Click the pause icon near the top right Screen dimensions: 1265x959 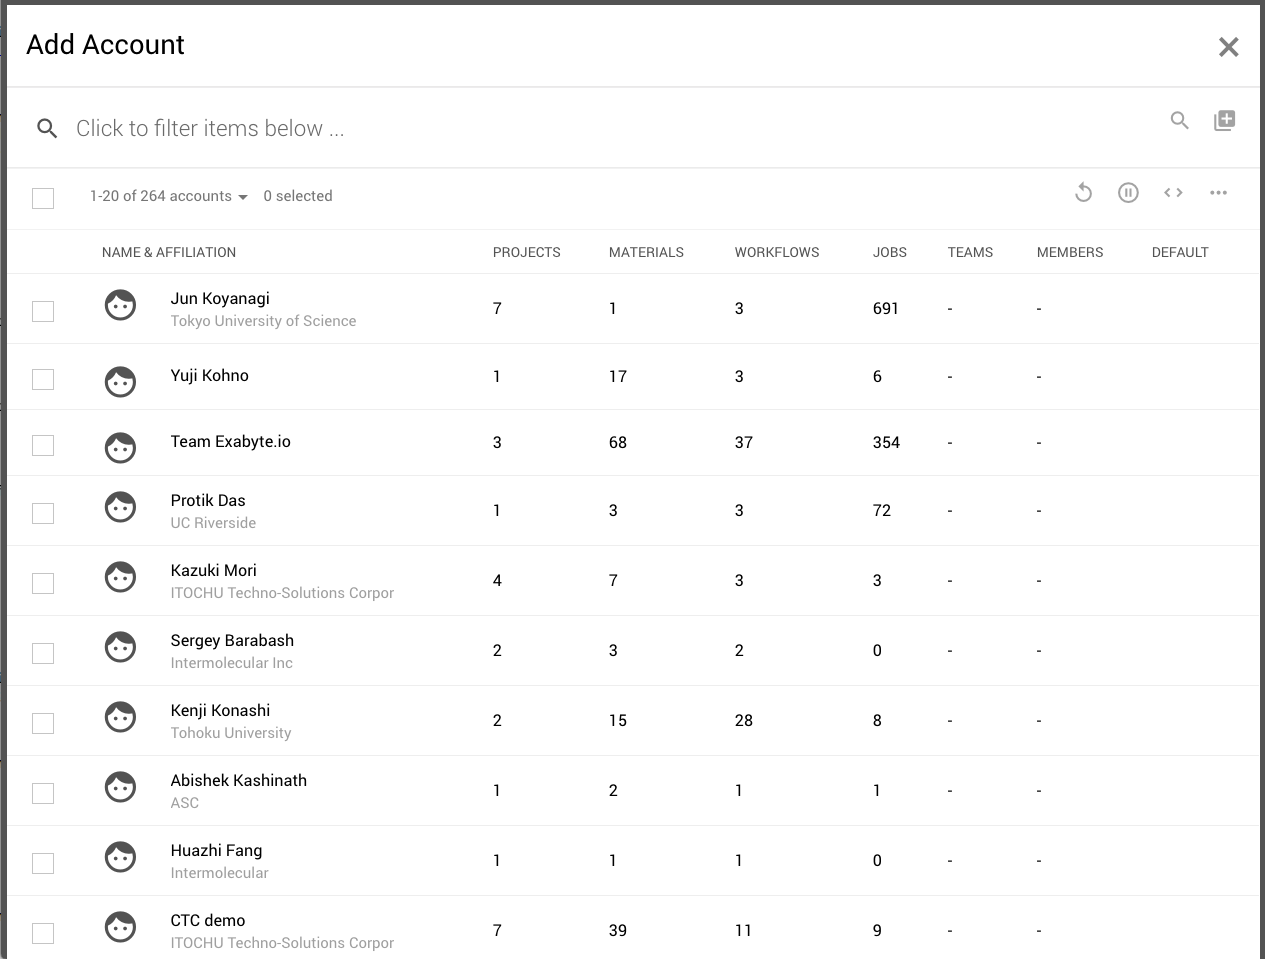pos(1128,192)
